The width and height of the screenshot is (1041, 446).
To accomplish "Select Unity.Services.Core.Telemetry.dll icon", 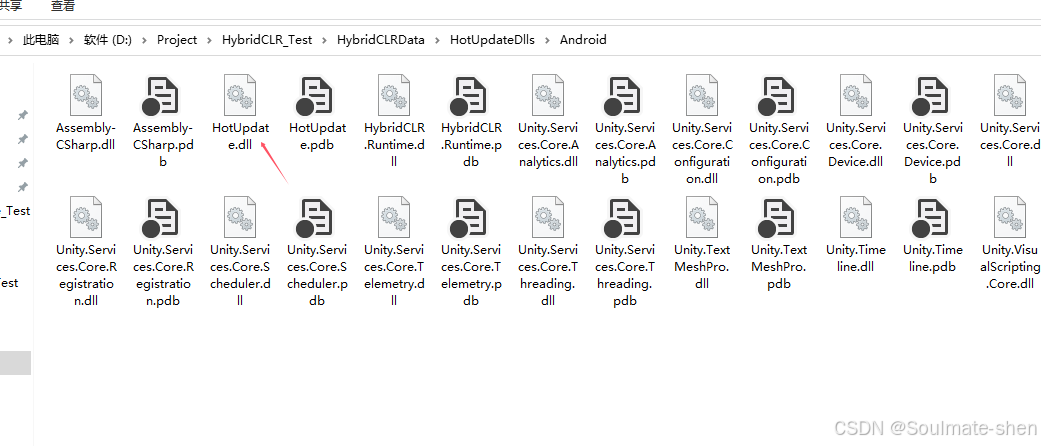I will click(394, 217).
